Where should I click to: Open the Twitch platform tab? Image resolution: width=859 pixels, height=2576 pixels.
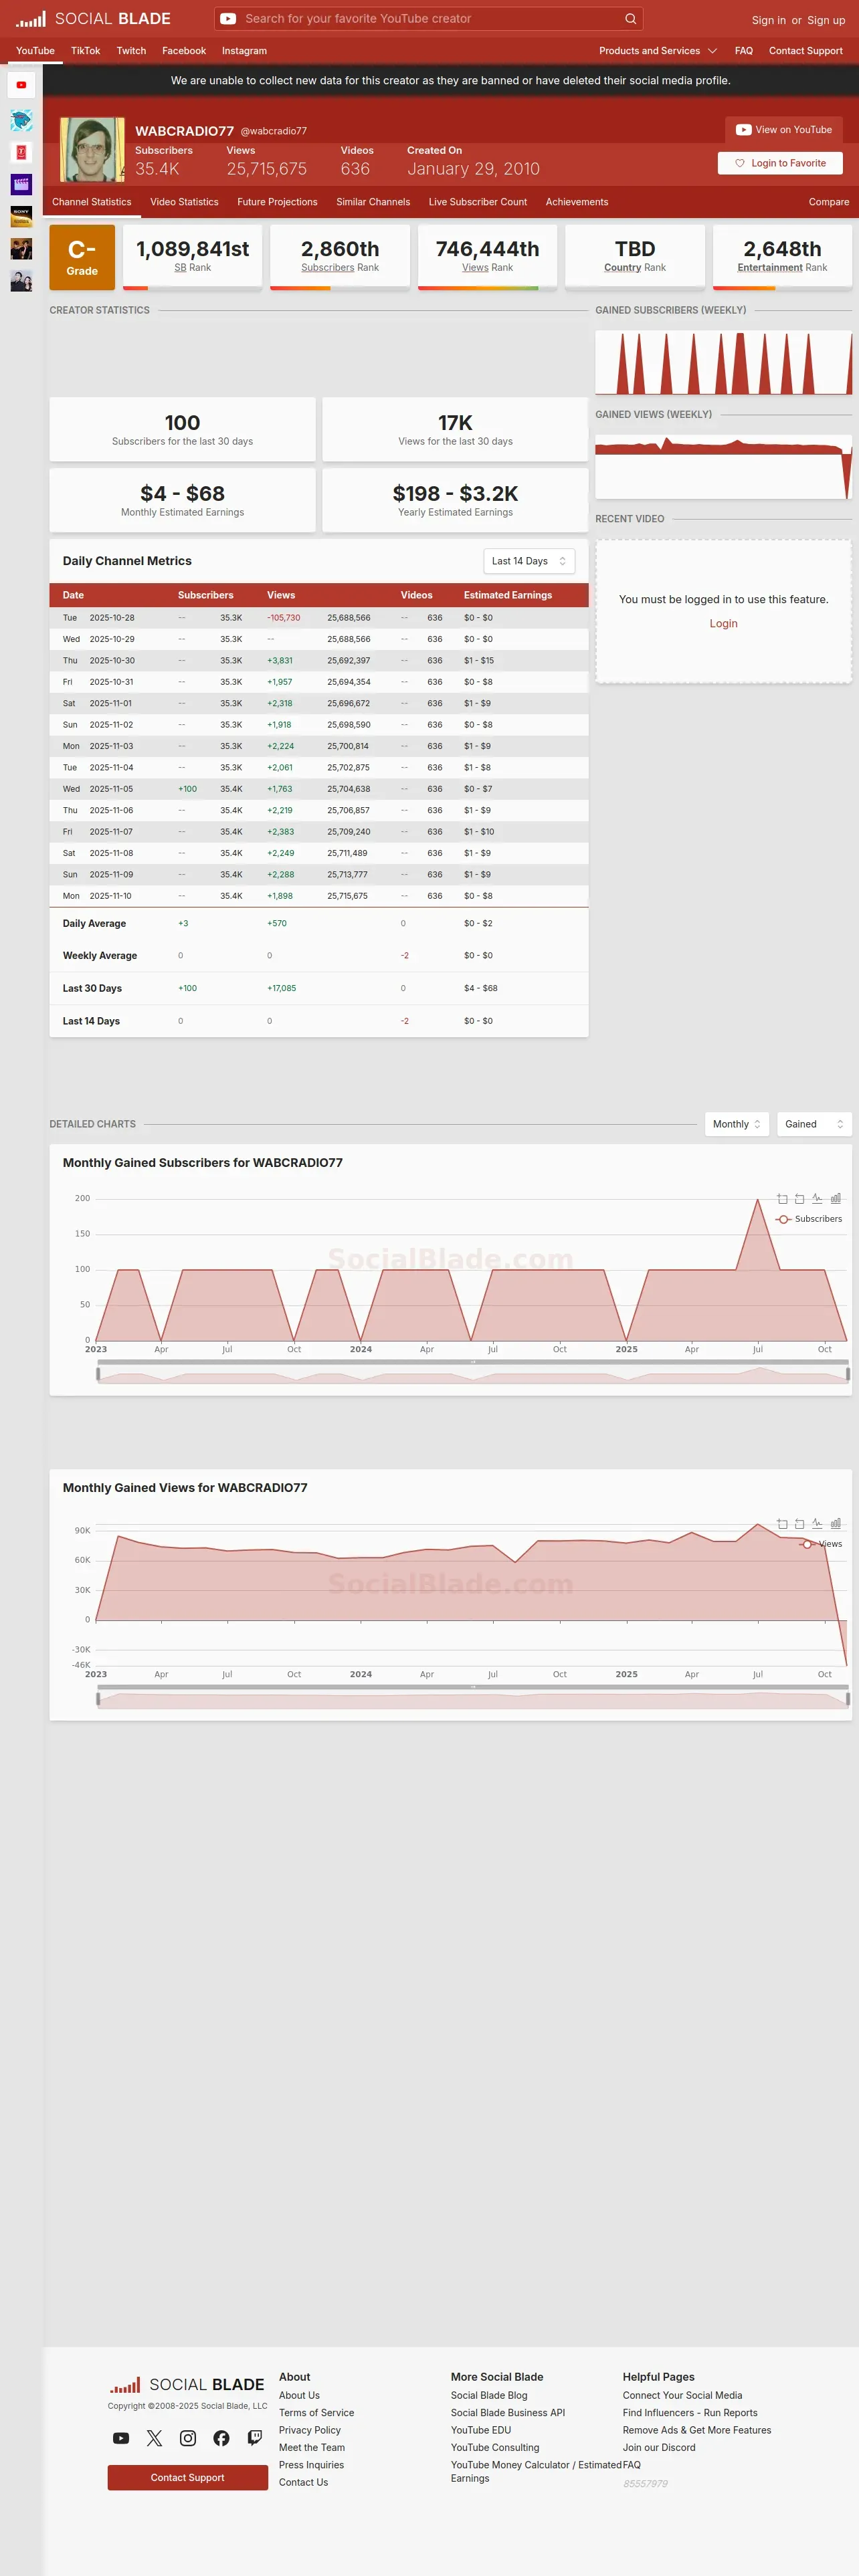tap(131, 51)
